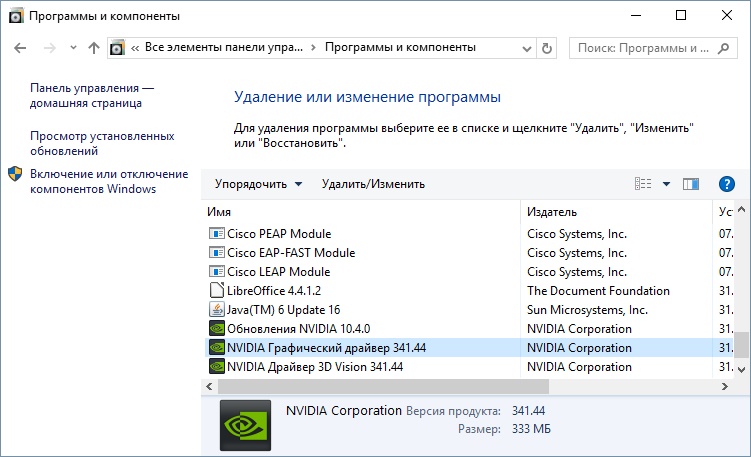Viewport: 751px width, 457px height.
Task: Click shield icon beside Windows components link
Action: [15, 173]
